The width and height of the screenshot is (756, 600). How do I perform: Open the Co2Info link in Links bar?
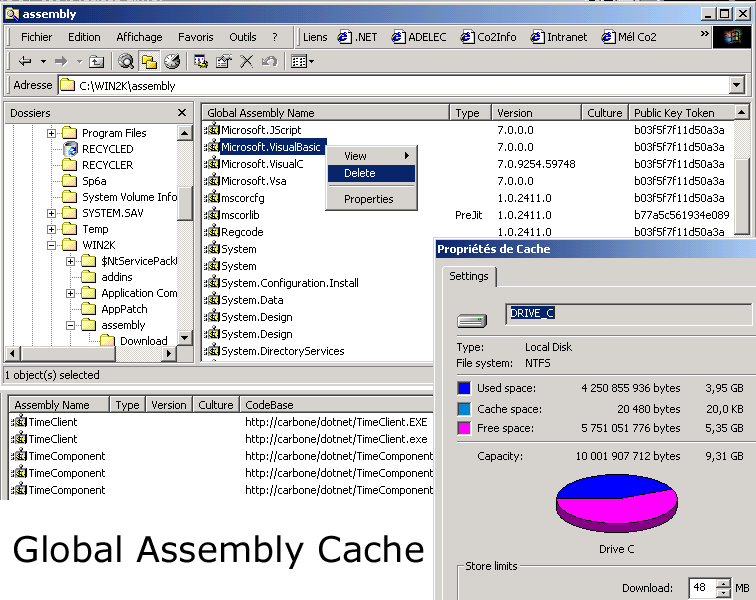(x=489, y=37)
